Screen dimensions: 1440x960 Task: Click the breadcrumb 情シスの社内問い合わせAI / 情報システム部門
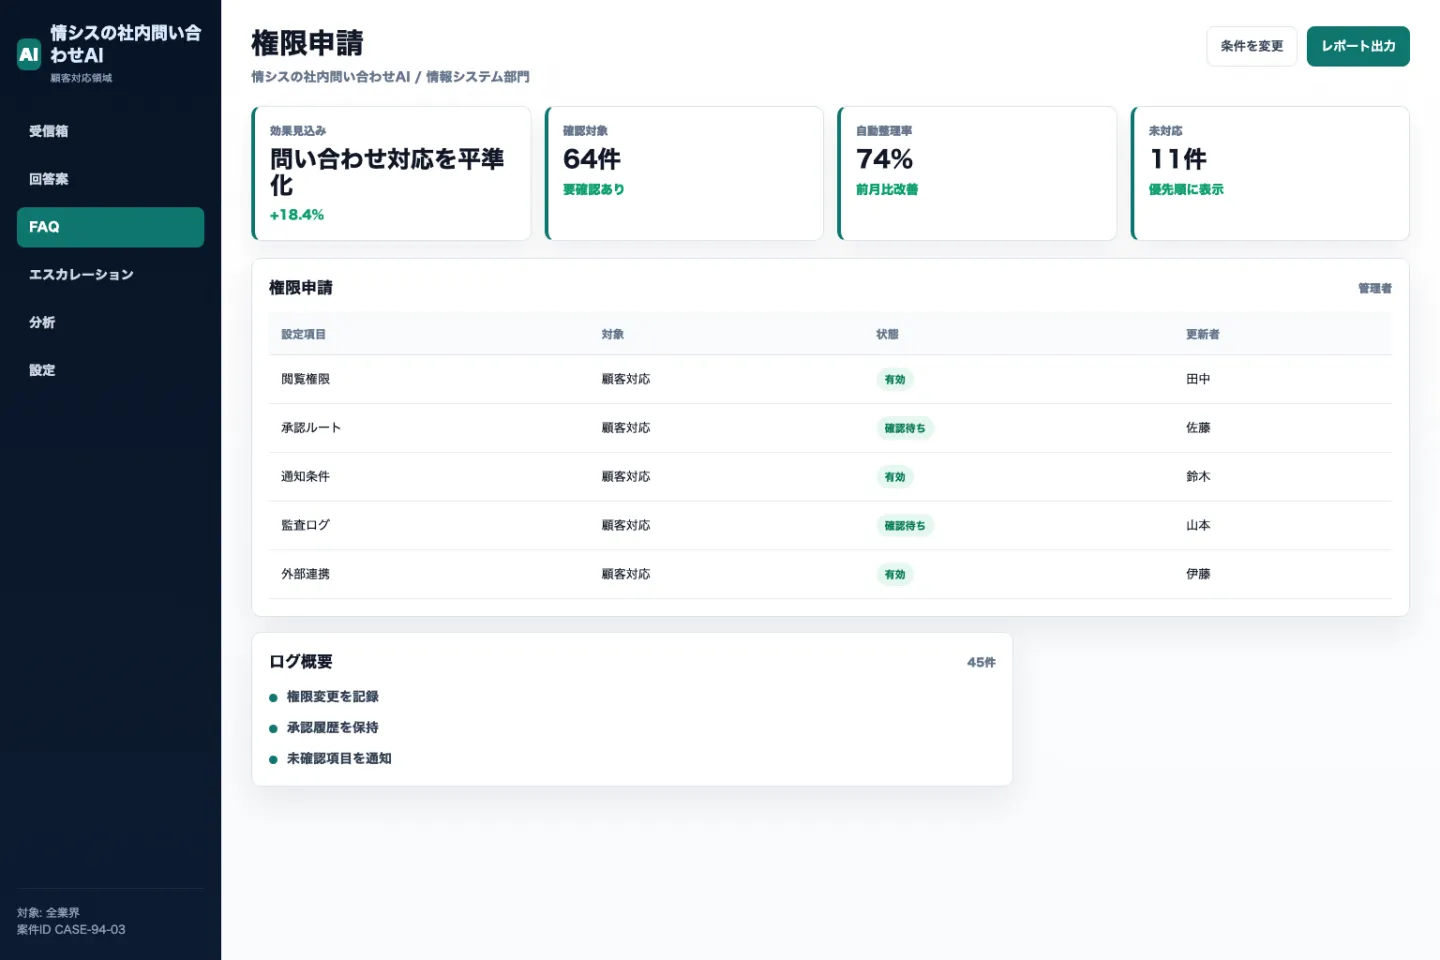click(390, 77)
